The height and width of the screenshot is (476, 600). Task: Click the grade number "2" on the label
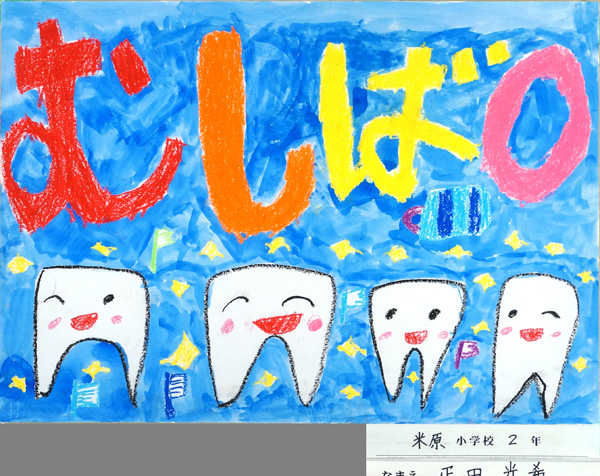point(512,440)
